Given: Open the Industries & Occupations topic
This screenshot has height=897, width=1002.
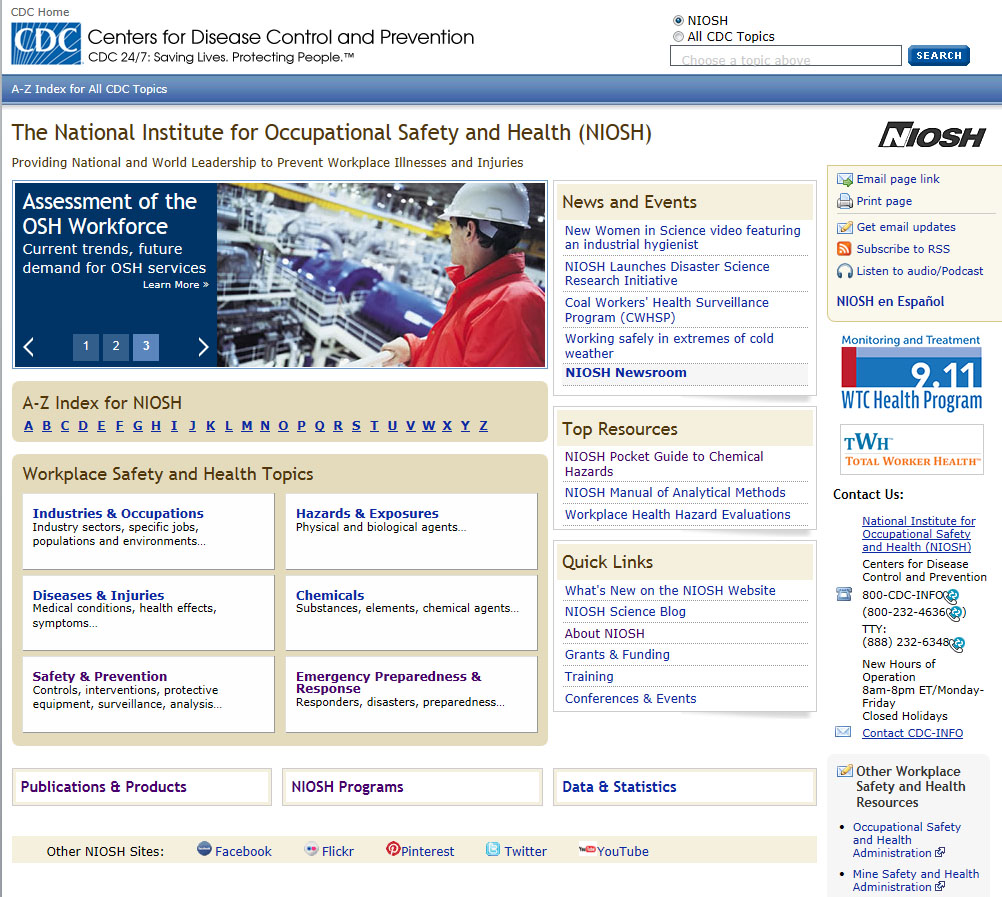Looking at the screenshot, I should 118,513.
